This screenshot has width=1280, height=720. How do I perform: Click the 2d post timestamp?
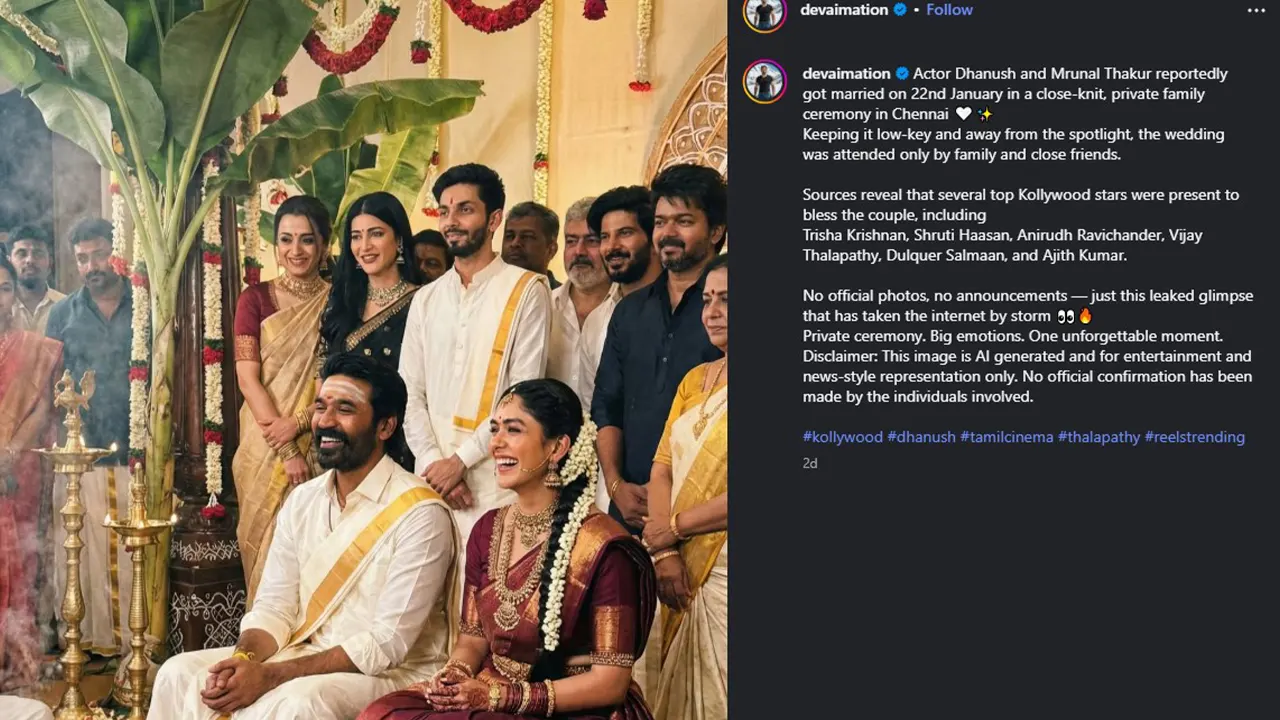click(810, 464)
